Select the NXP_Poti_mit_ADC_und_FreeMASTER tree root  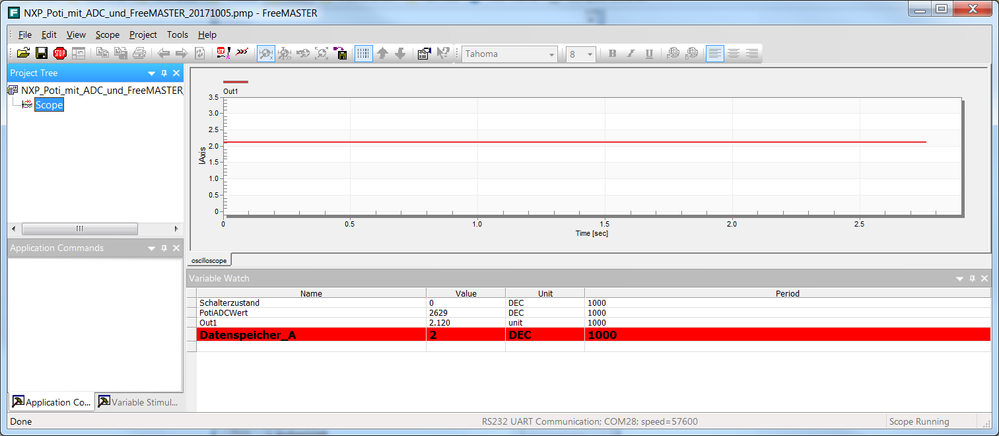click(x=102, y=91)
